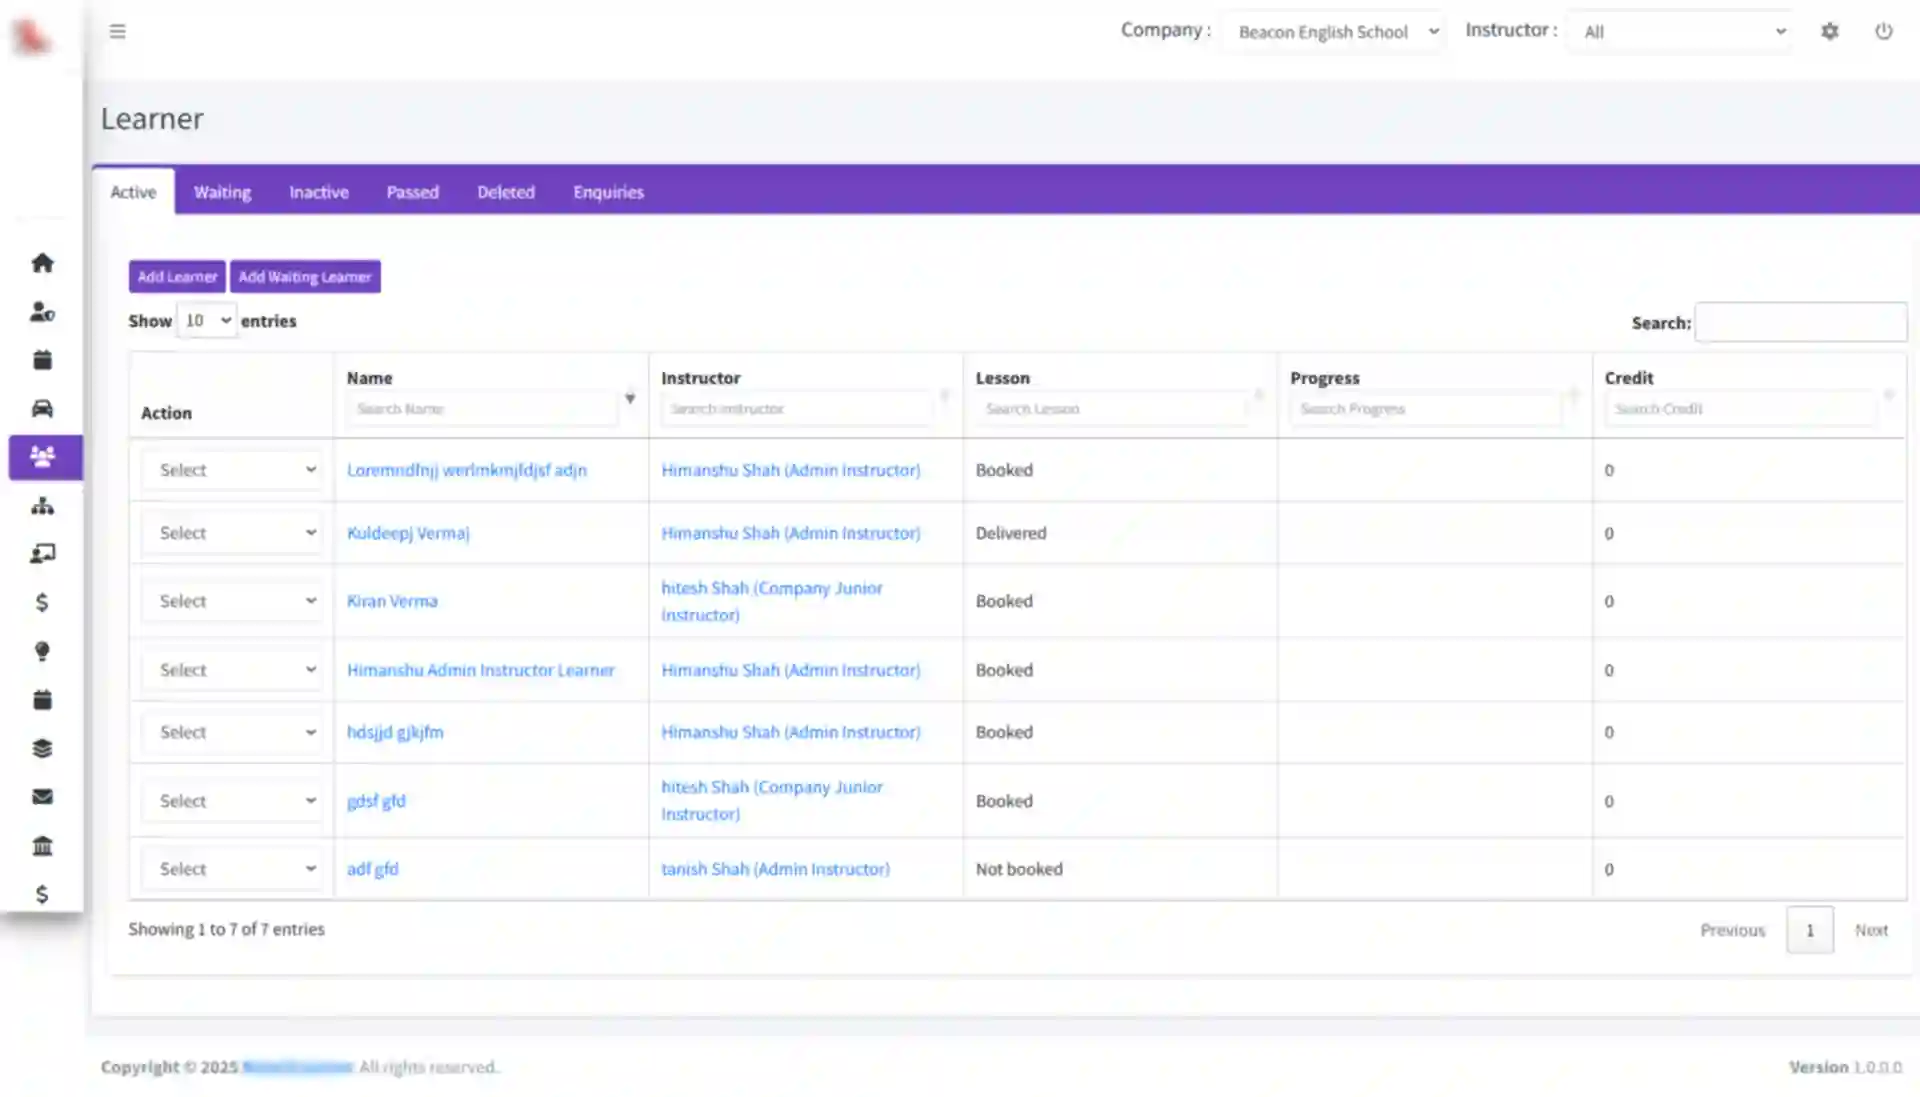Expand the Instructor All dropdown
The image size is (1920, 1097).
coord(1681,32)
